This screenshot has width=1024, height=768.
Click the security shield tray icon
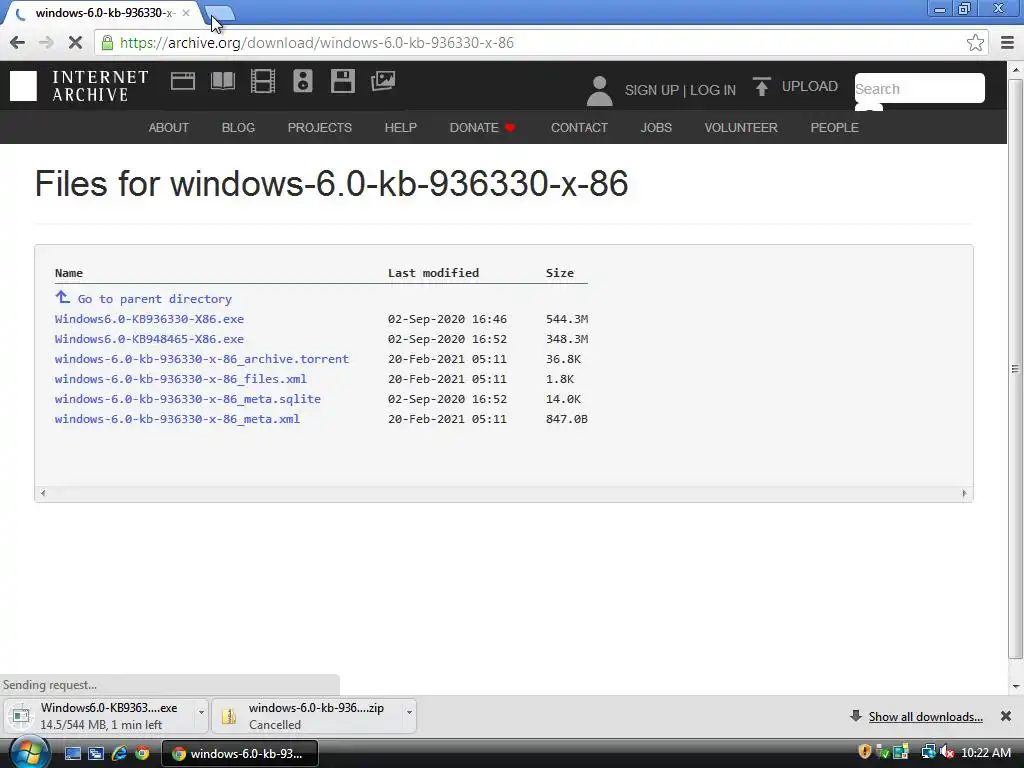tap(865, 752)
